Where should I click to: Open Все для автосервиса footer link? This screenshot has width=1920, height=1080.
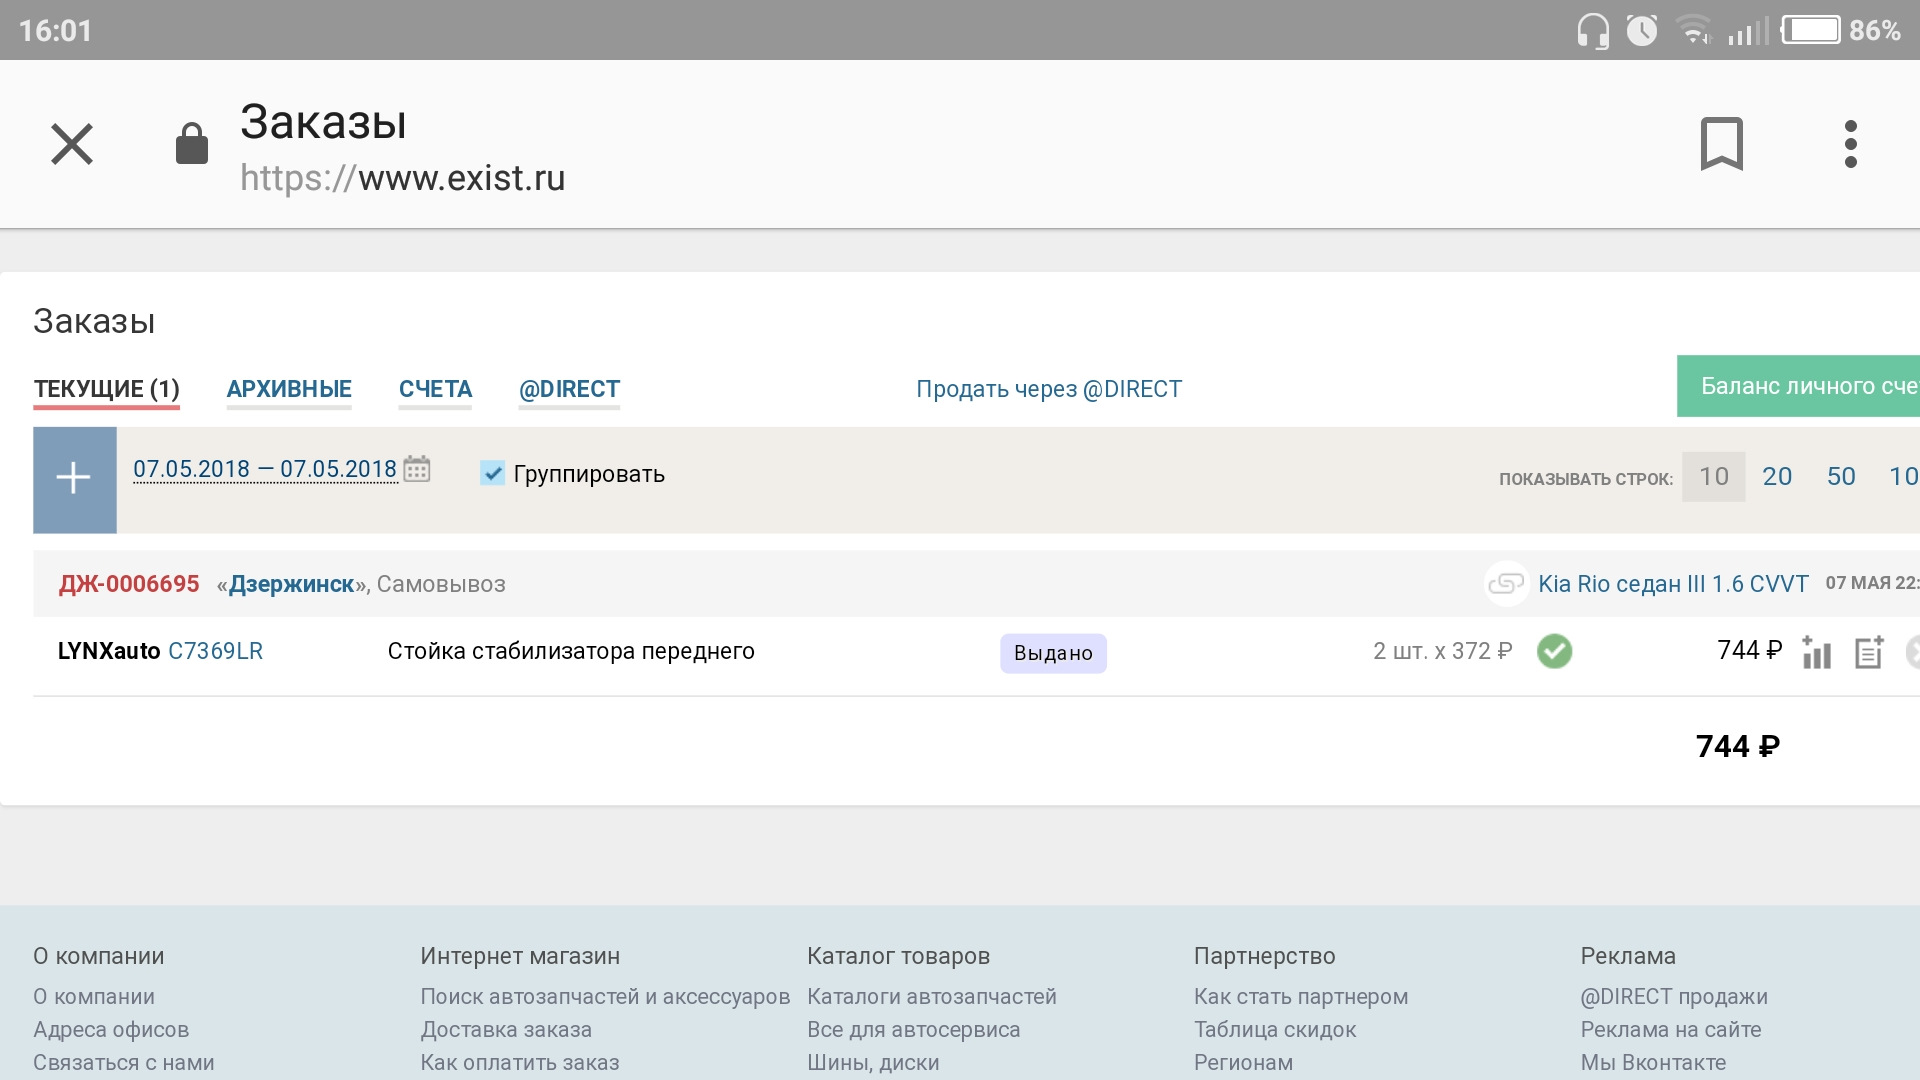pos(914,1030)
